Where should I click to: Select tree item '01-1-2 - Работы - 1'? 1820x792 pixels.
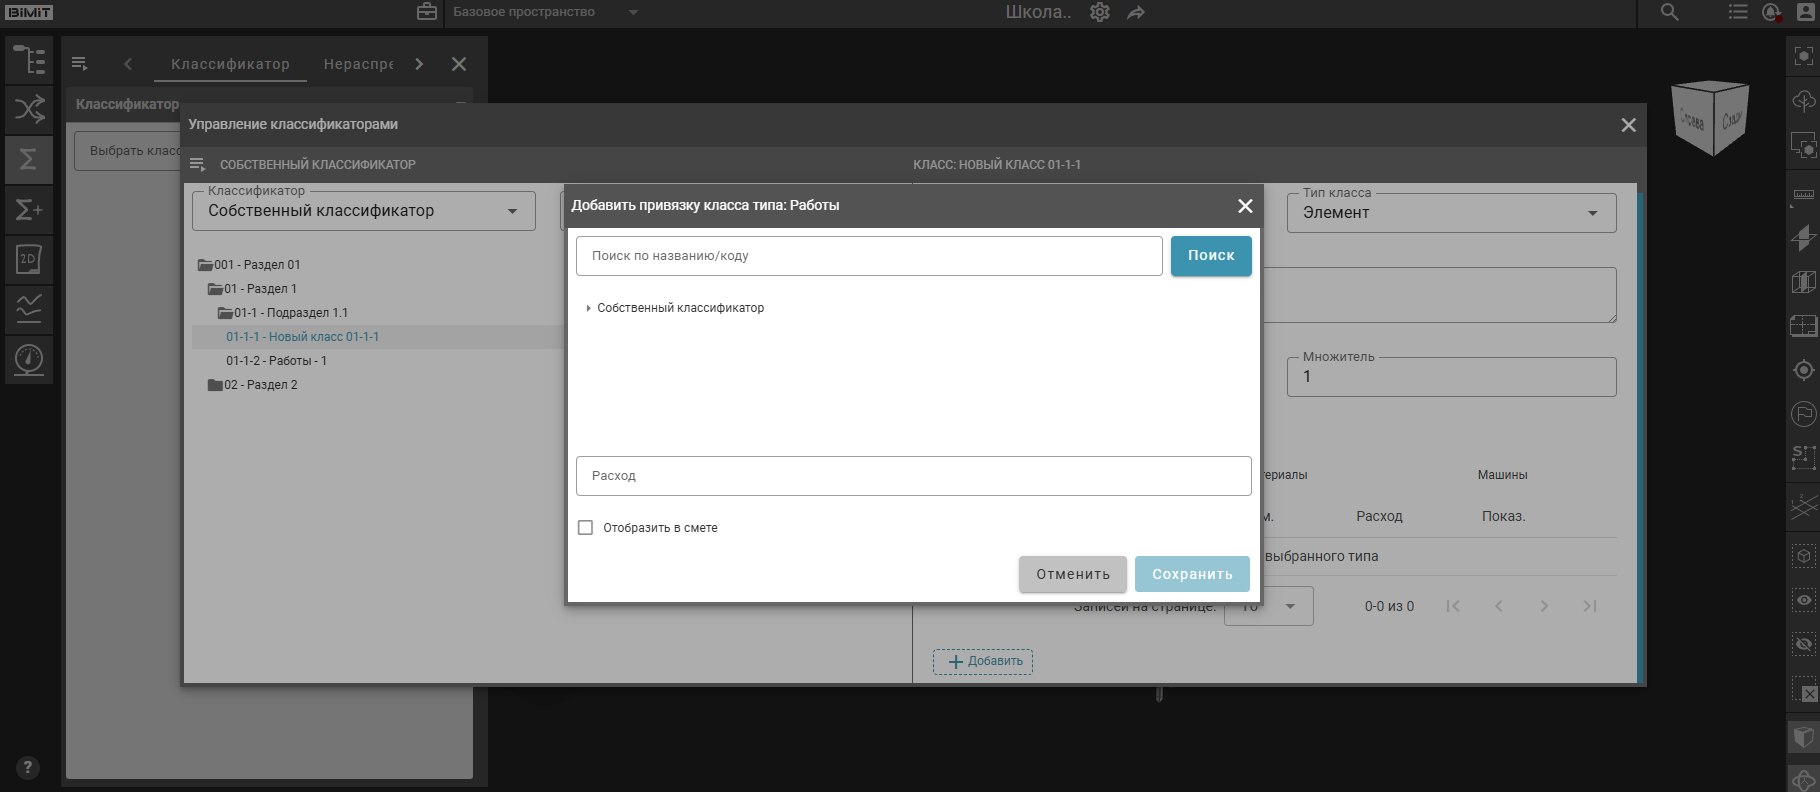276,361
